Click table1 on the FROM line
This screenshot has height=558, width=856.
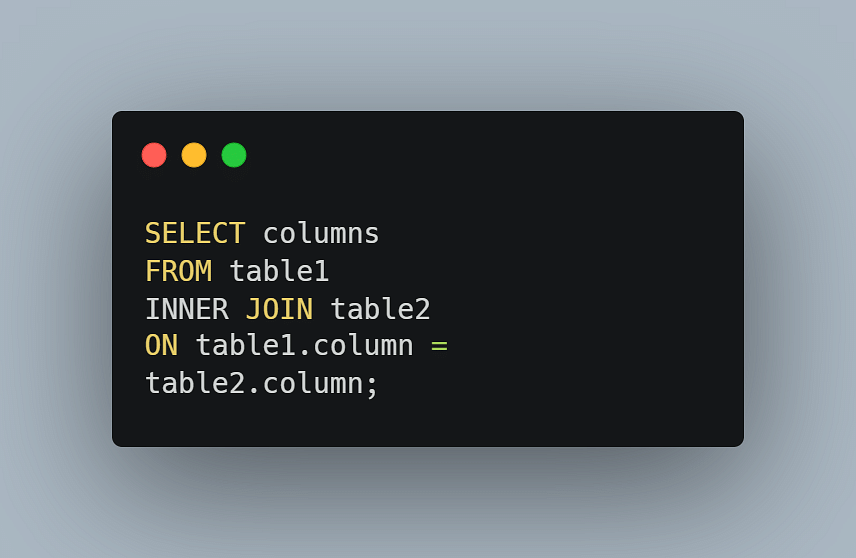tap(279, 271)
